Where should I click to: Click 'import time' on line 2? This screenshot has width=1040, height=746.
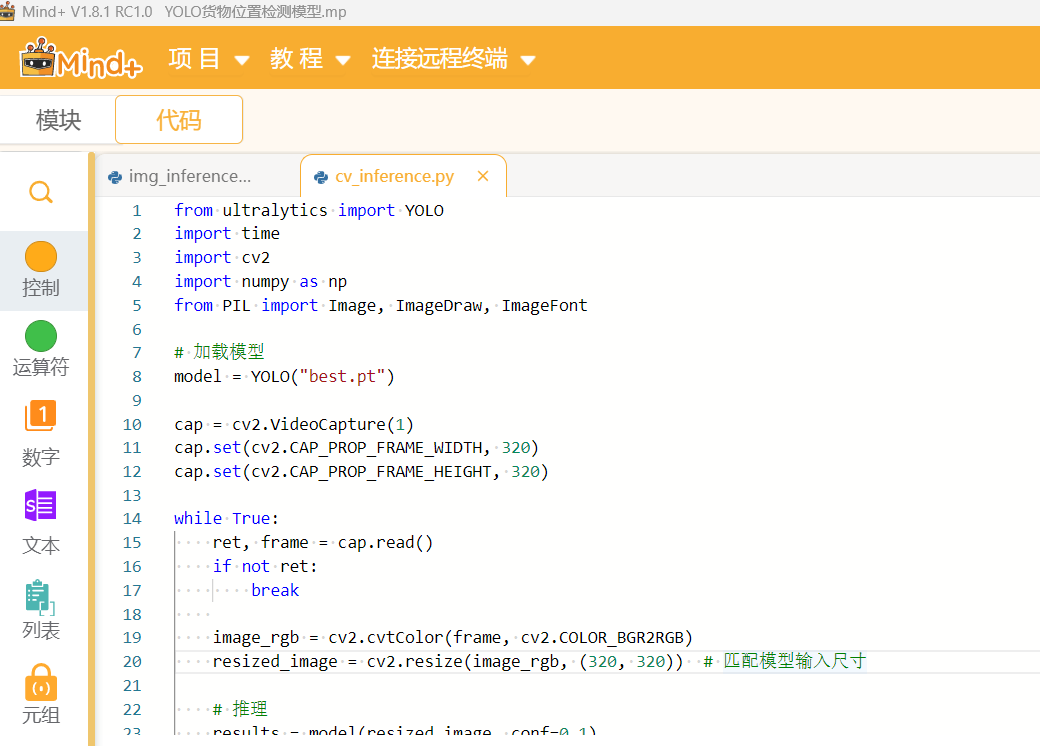(227, 233)
